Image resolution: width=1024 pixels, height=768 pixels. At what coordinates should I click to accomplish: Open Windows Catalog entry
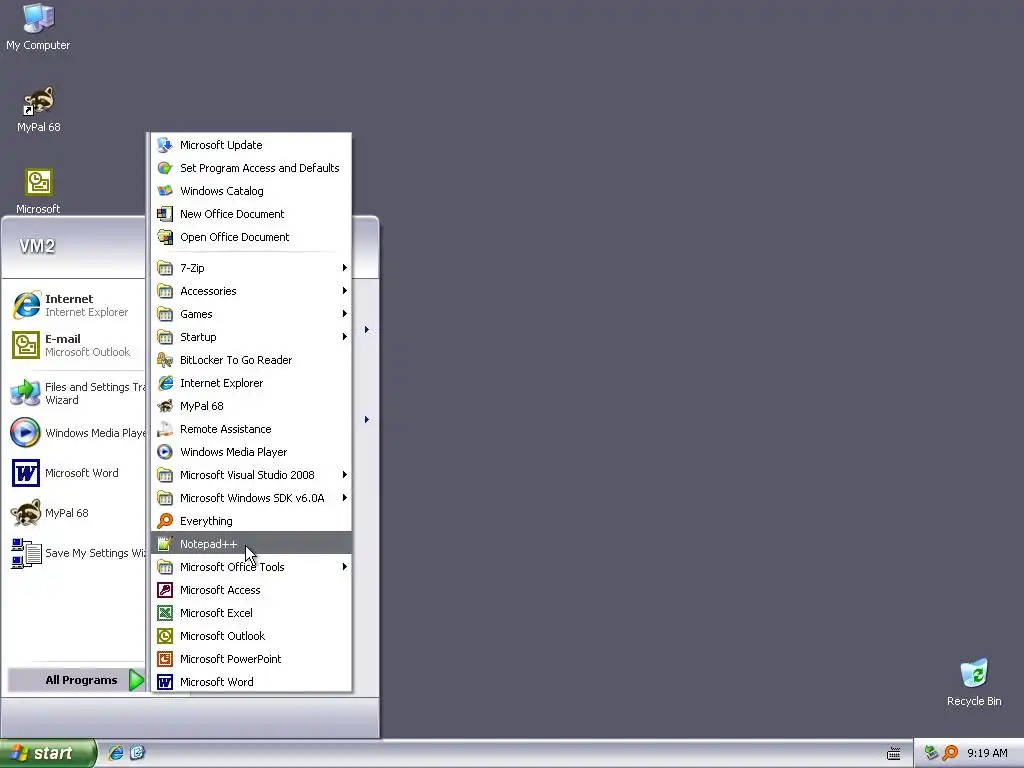251,191
